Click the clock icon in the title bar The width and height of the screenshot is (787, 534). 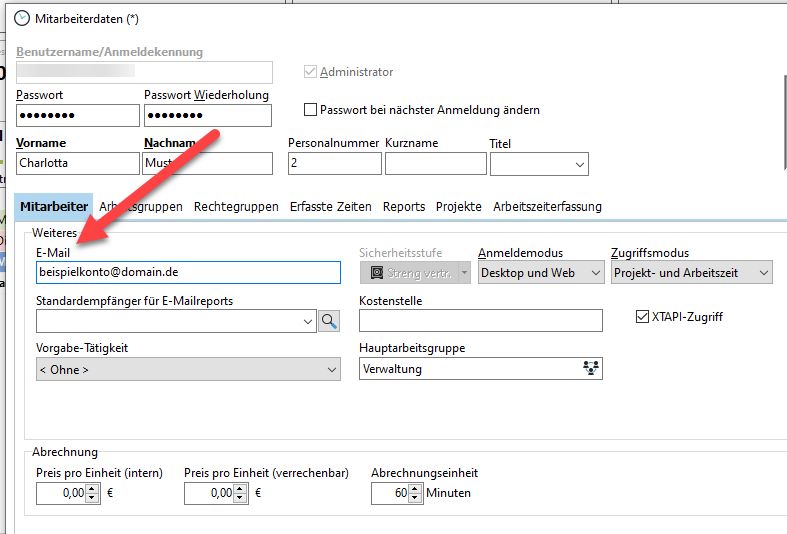(x=22, y=18)
